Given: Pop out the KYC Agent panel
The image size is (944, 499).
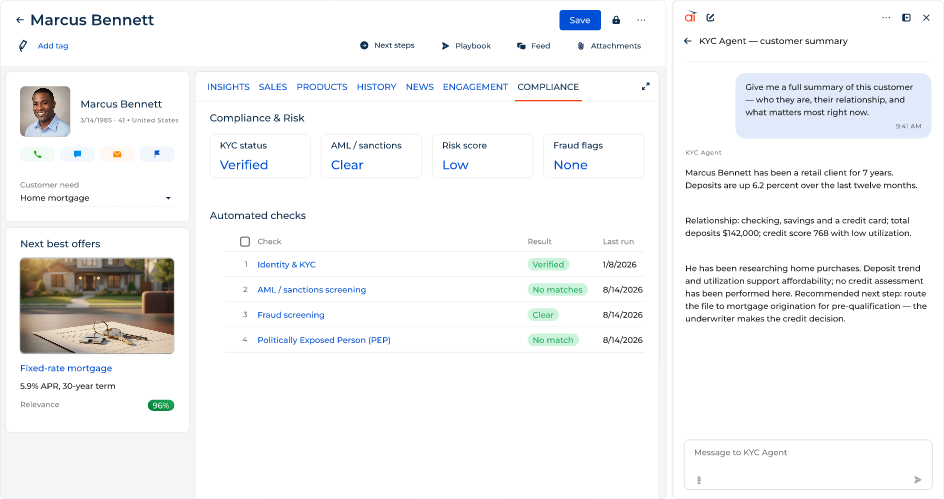Looking at the screenshot, I should [906, 17].
